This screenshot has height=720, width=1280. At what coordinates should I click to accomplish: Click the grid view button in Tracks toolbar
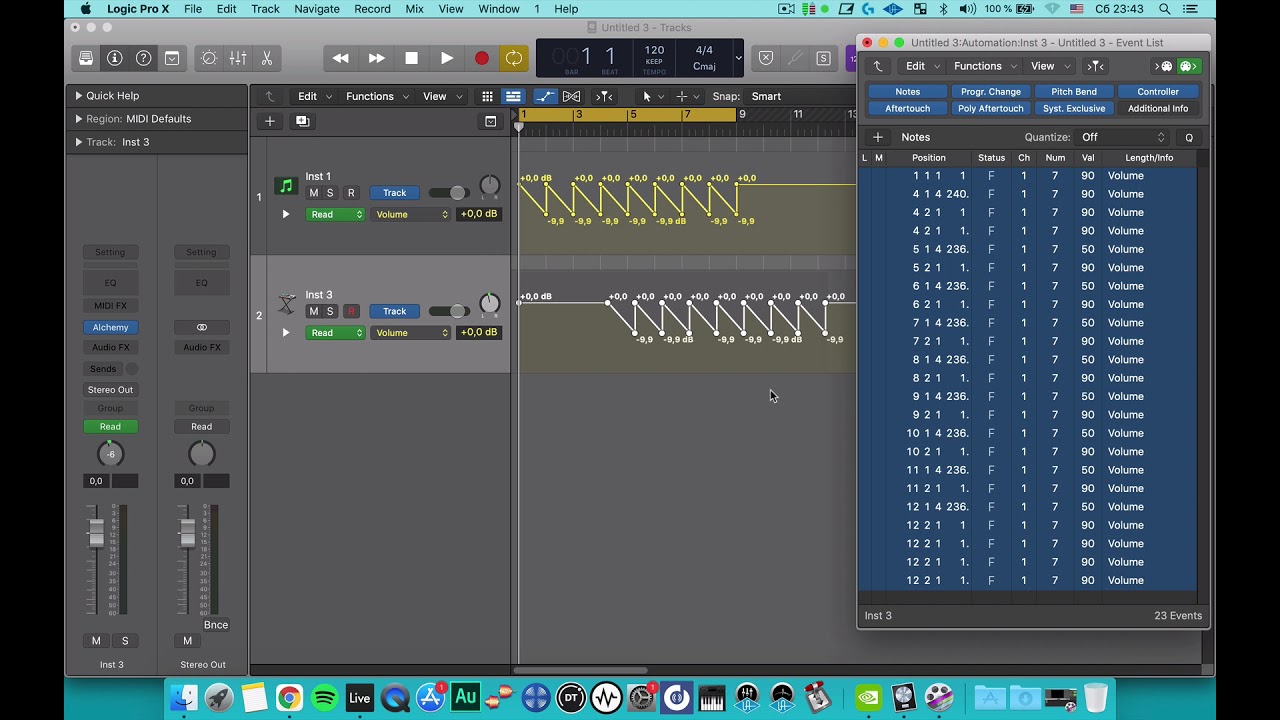pyautogui.click(x=487, y=96)
